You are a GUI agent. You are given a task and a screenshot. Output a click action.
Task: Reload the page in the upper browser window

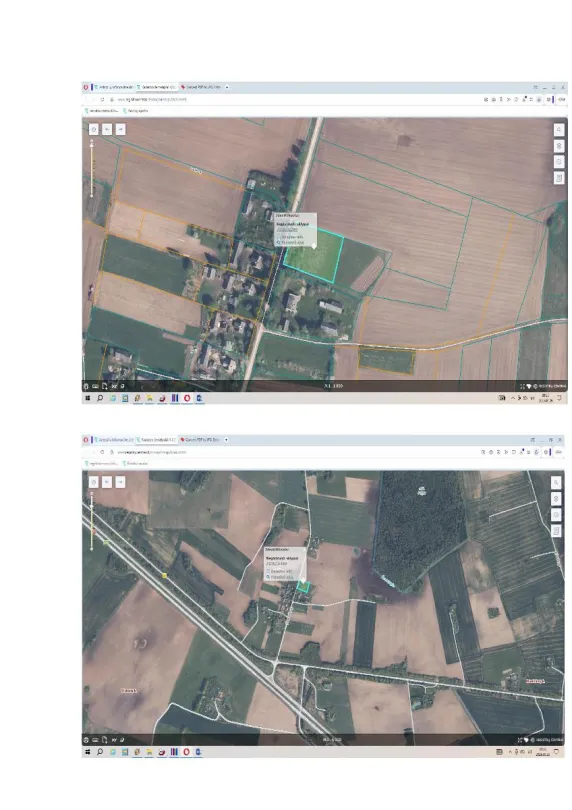(x=102, y=99)
